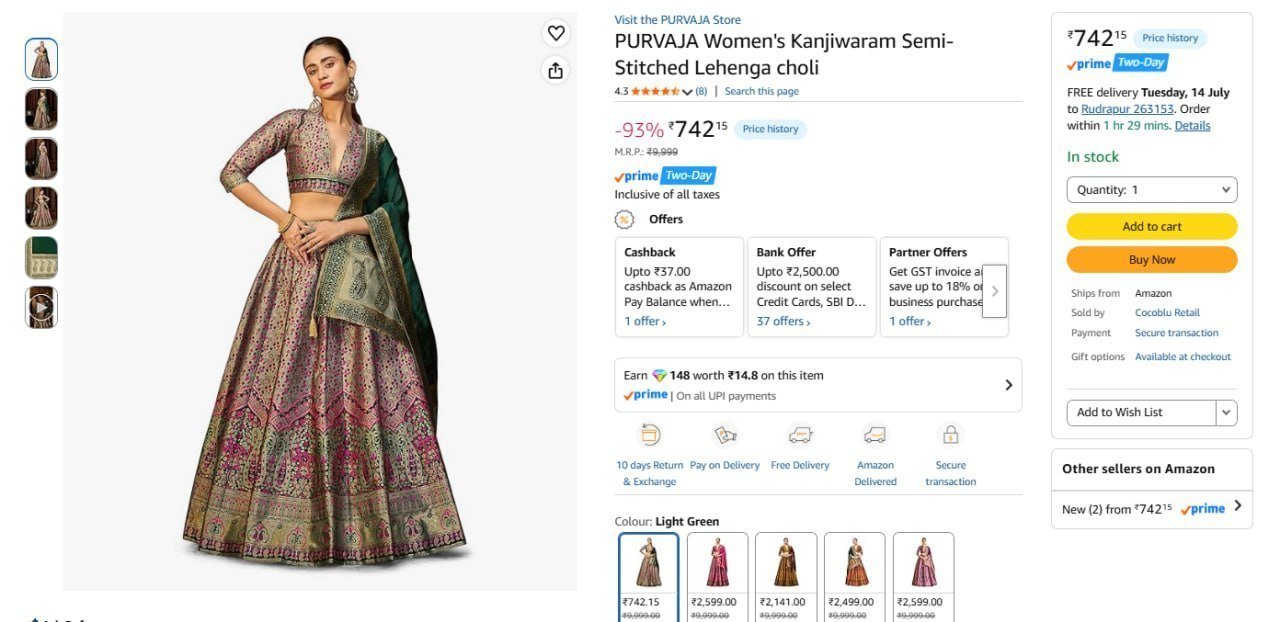The height and width of the screenshot is (622, 1280).
Task: Open the Quantity dropdown
Action: 1152,190
